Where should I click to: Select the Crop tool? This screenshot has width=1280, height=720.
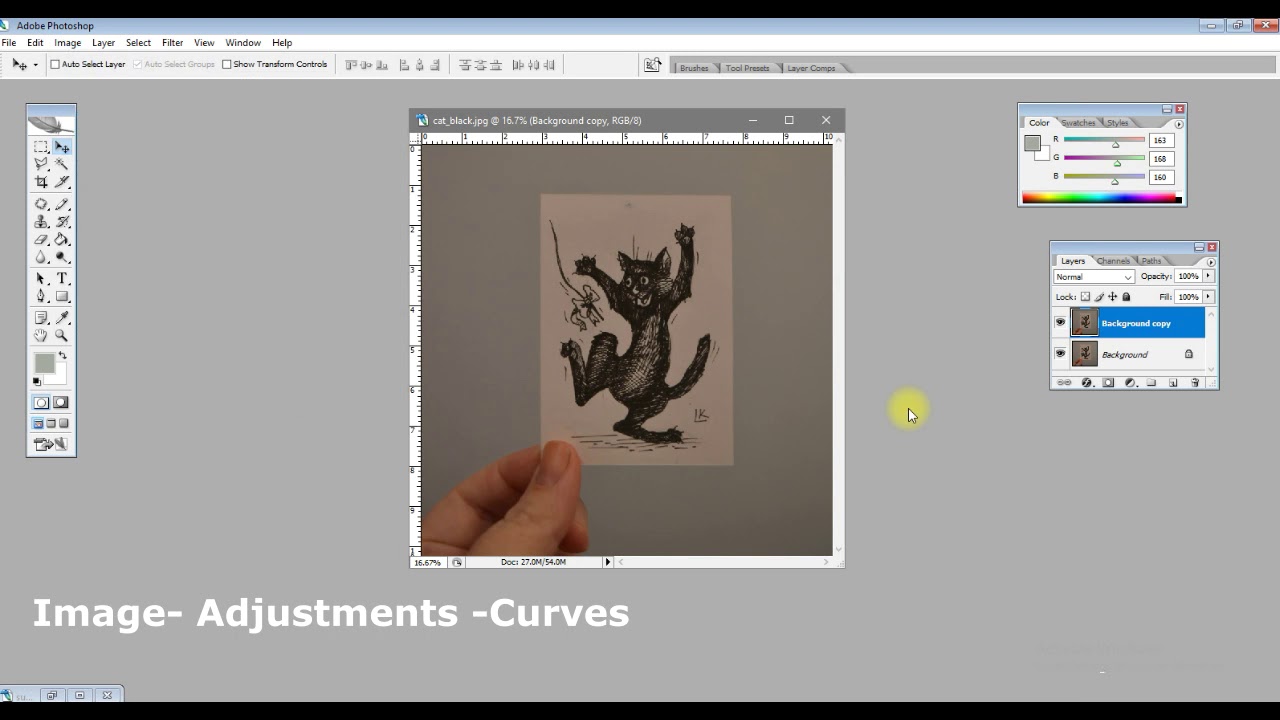coord(41,182)
